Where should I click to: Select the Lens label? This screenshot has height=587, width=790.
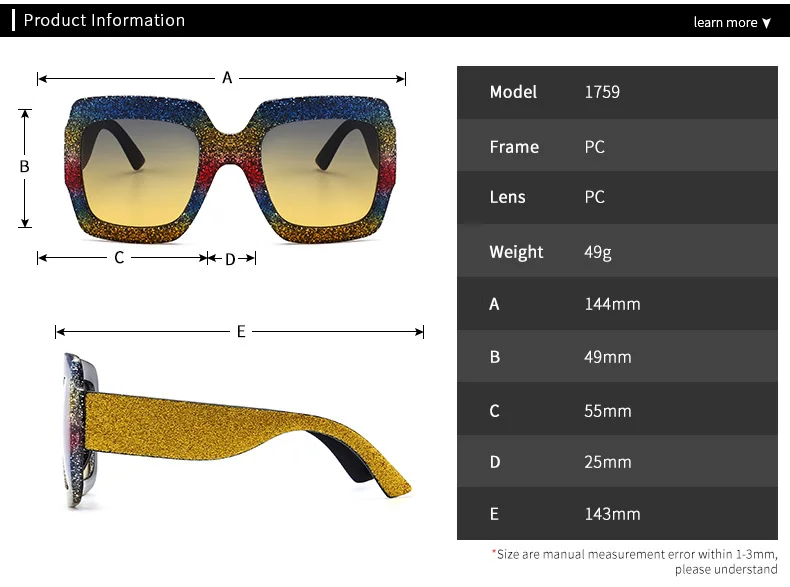pos(507,197)
